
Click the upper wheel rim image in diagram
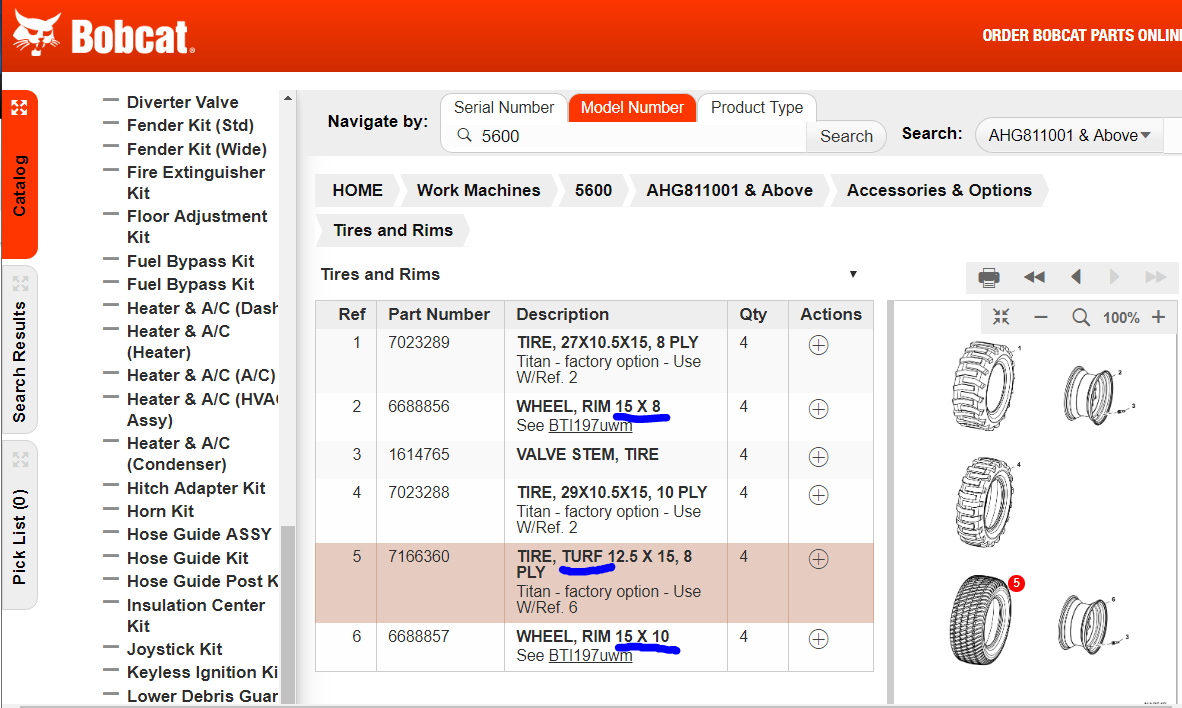tap(1090, 395)
